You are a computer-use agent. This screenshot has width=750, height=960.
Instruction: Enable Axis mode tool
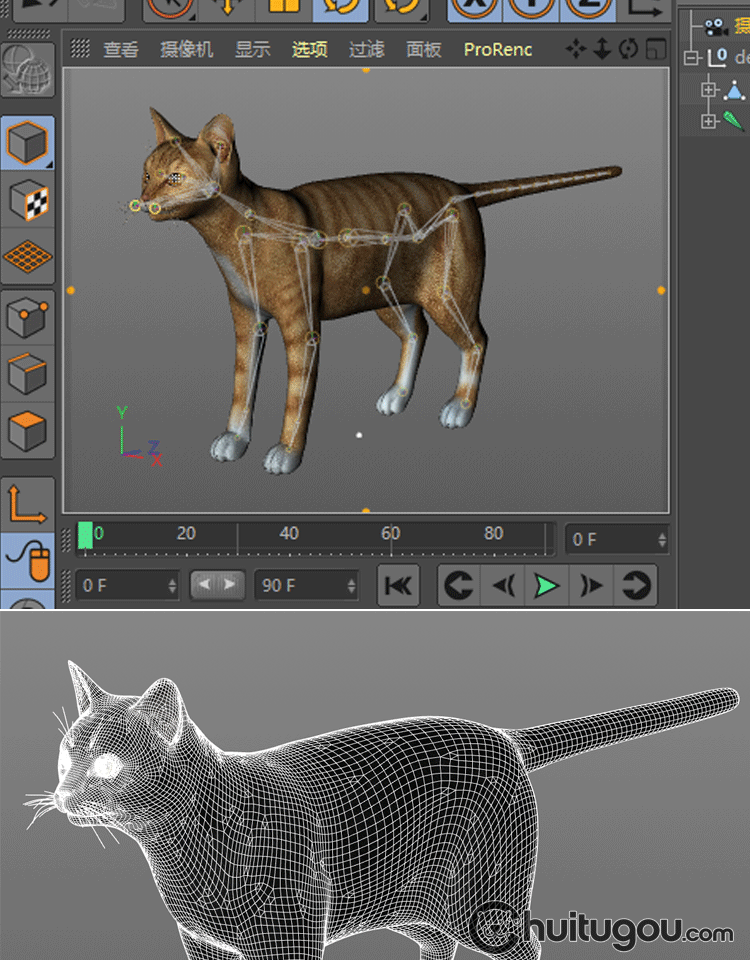point(27,504)
